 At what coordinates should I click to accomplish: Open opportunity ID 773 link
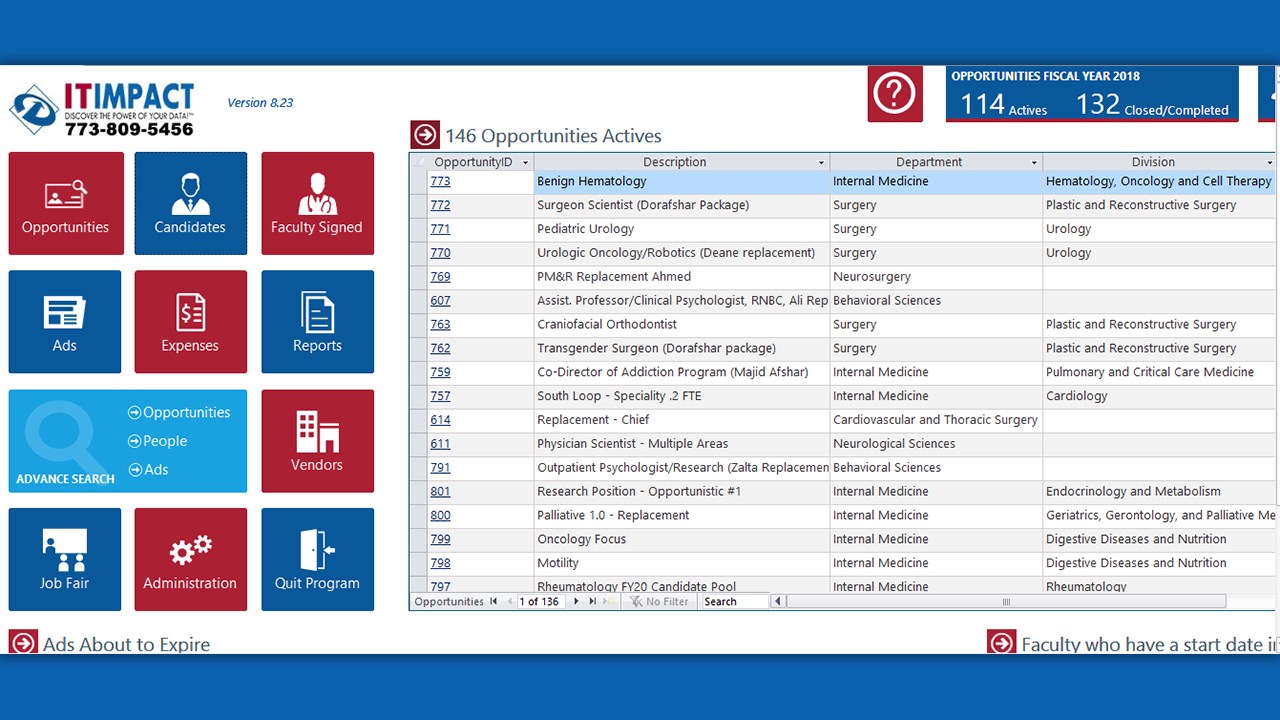tap(440, 182)
